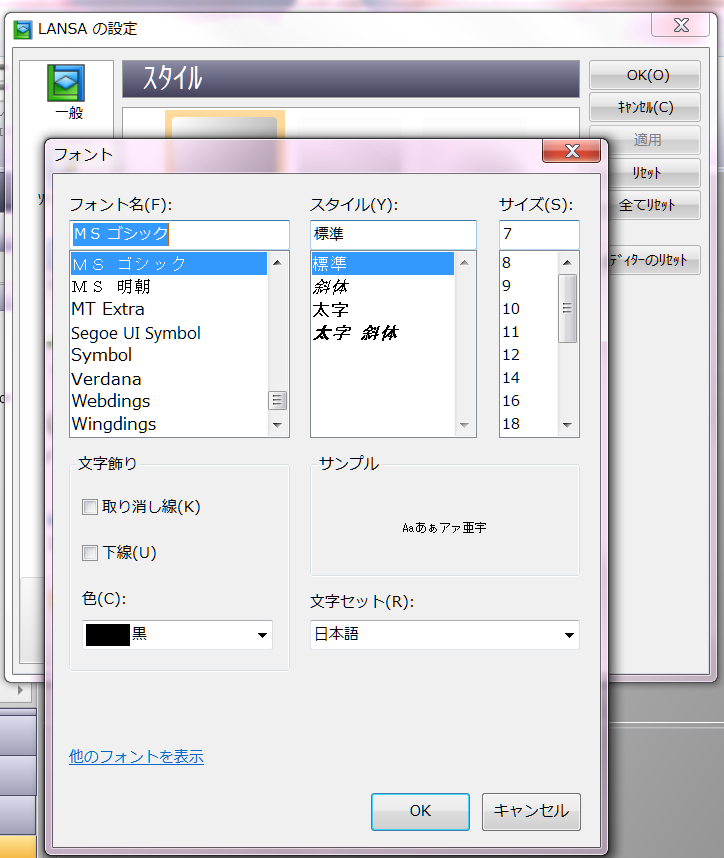
Task: Click down arrow of size list scrollbar
Action: tap(567, 425)
